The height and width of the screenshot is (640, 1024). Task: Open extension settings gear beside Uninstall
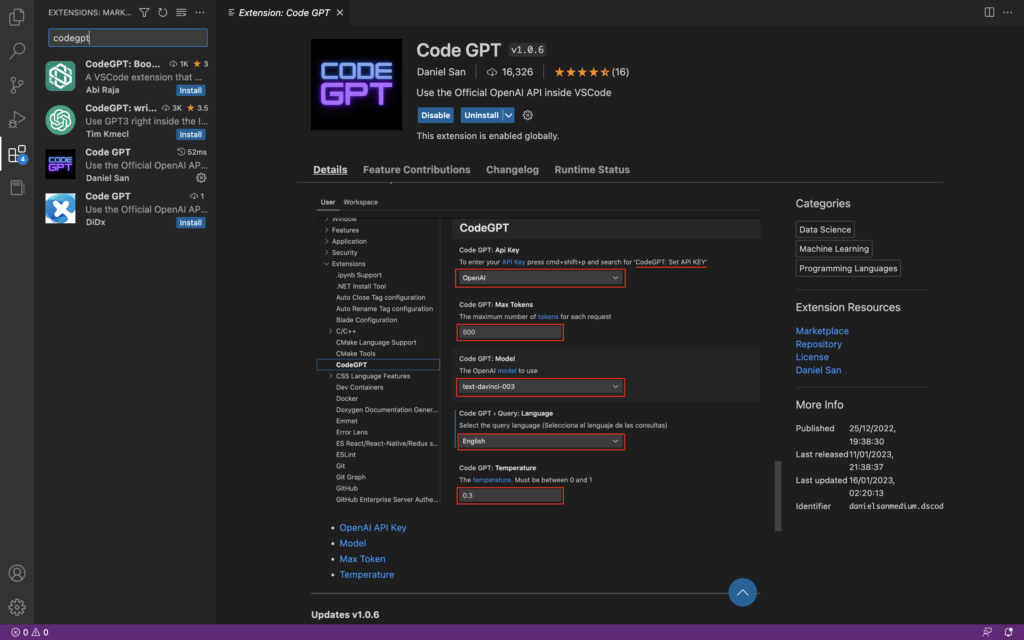[527, 115]
